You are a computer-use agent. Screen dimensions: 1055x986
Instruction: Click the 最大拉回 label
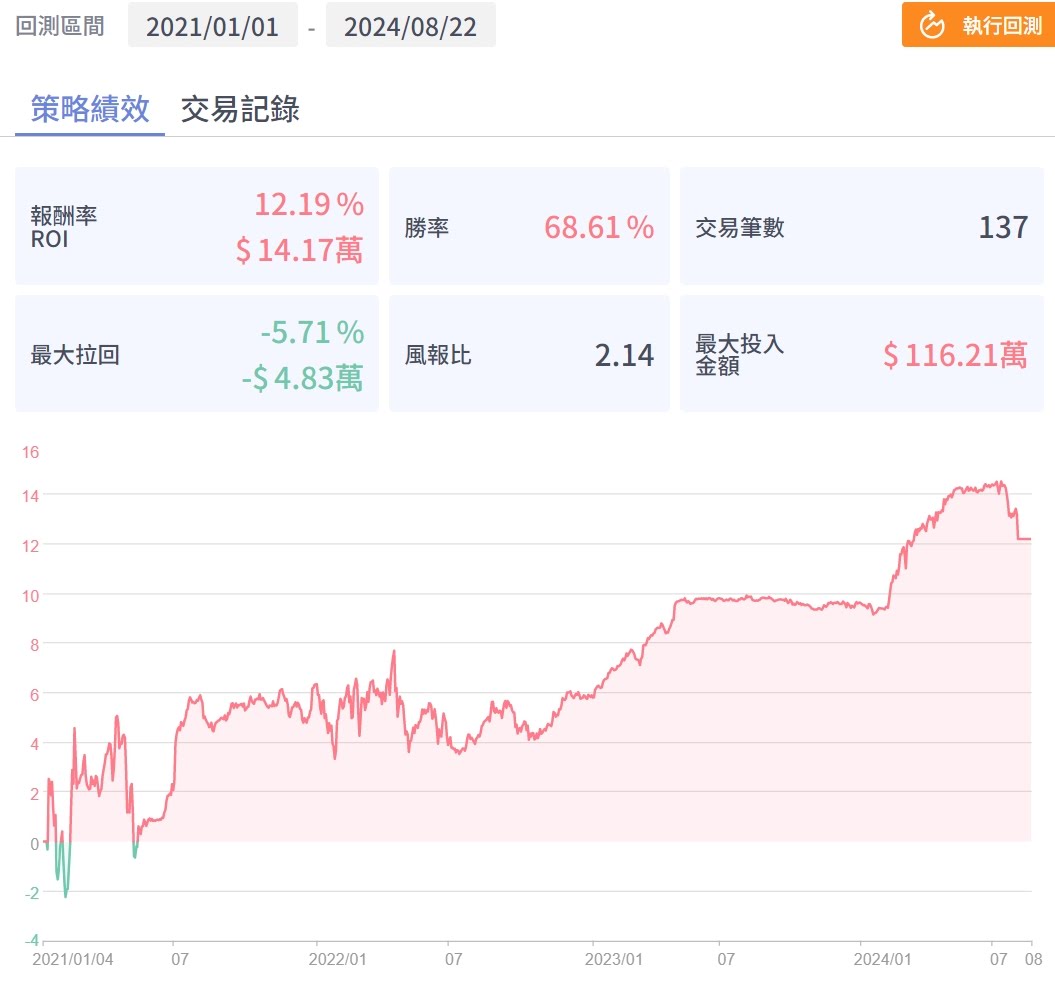click(x=75, y=354)
